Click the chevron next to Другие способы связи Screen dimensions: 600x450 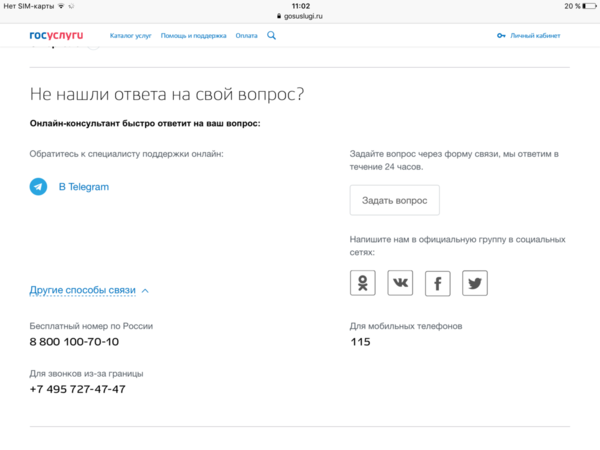pyautogui.click(x=145, y=291)
